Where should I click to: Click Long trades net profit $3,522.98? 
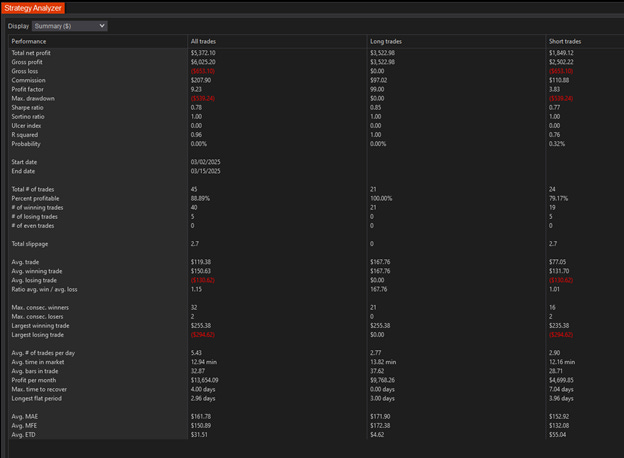[382, 53]
